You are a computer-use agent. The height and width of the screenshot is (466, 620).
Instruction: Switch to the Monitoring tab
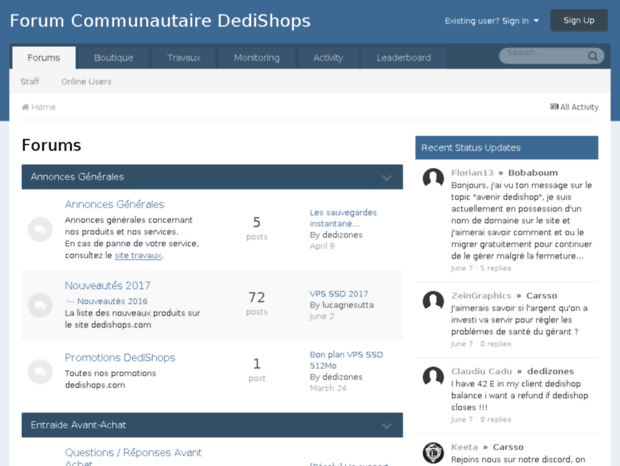click(x=257, y=58)
